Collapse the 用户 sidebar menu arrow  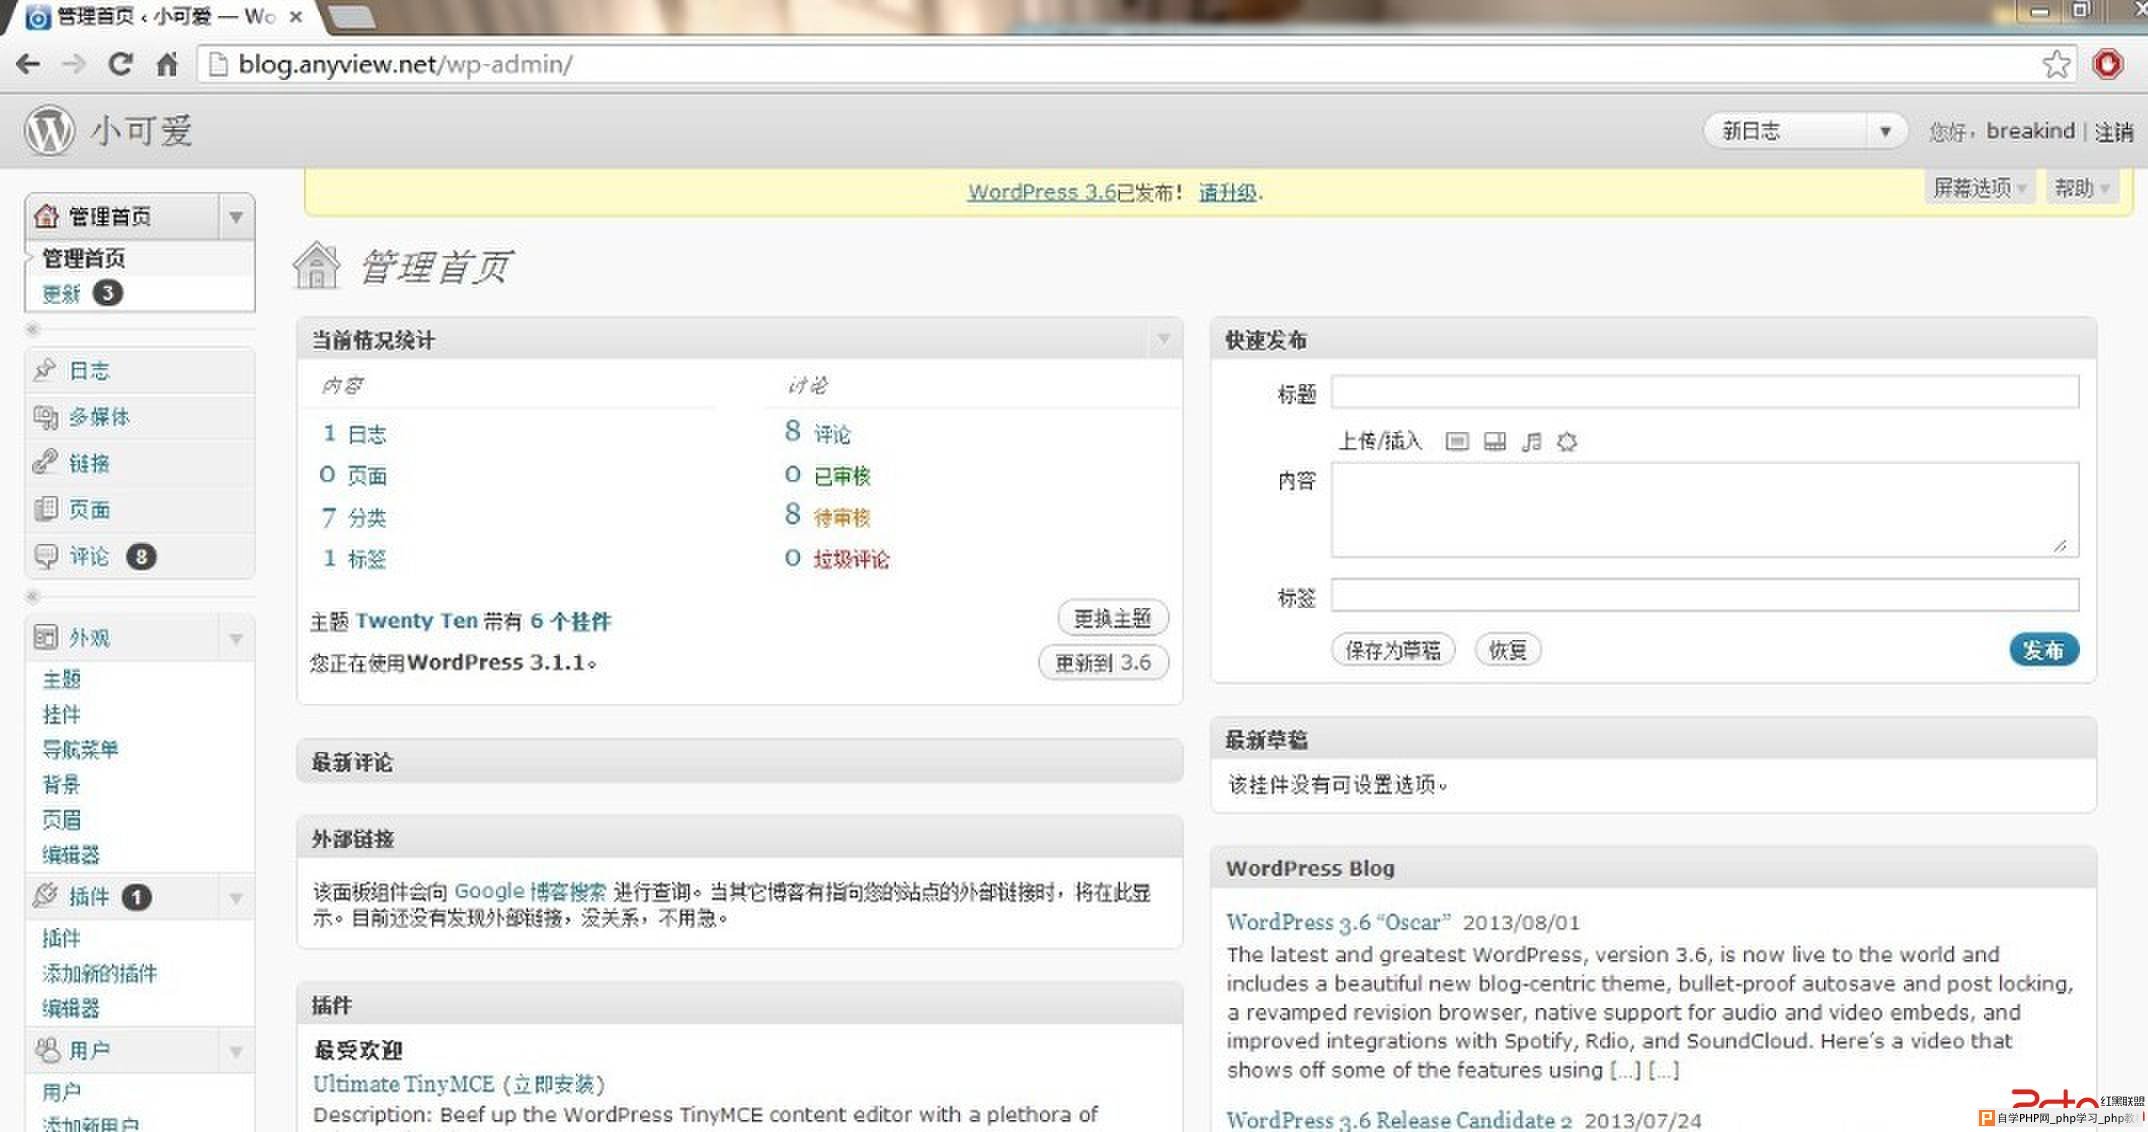point(236,1051)
